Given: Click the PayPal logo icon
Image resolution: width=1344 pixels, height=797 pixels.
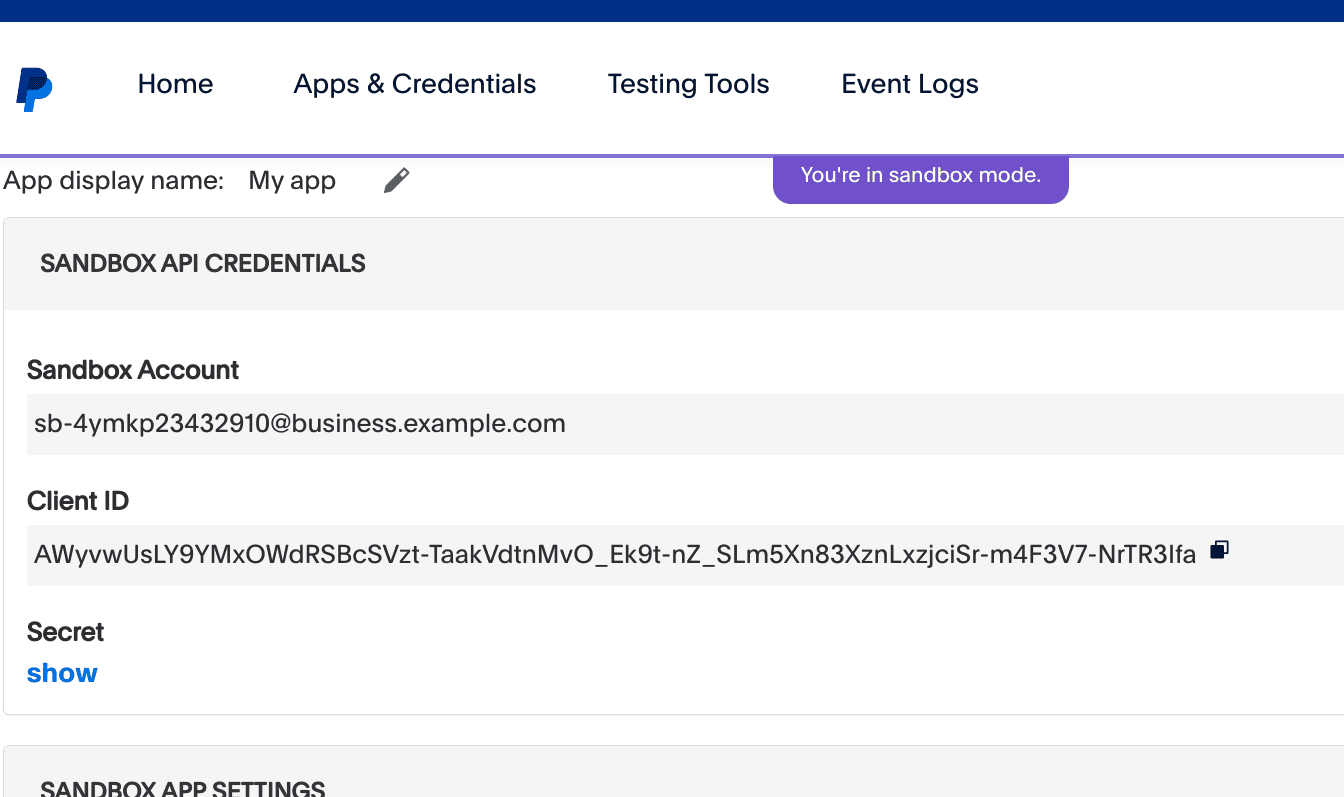Looking at the screenshot, I should click(x=34, y=89).
